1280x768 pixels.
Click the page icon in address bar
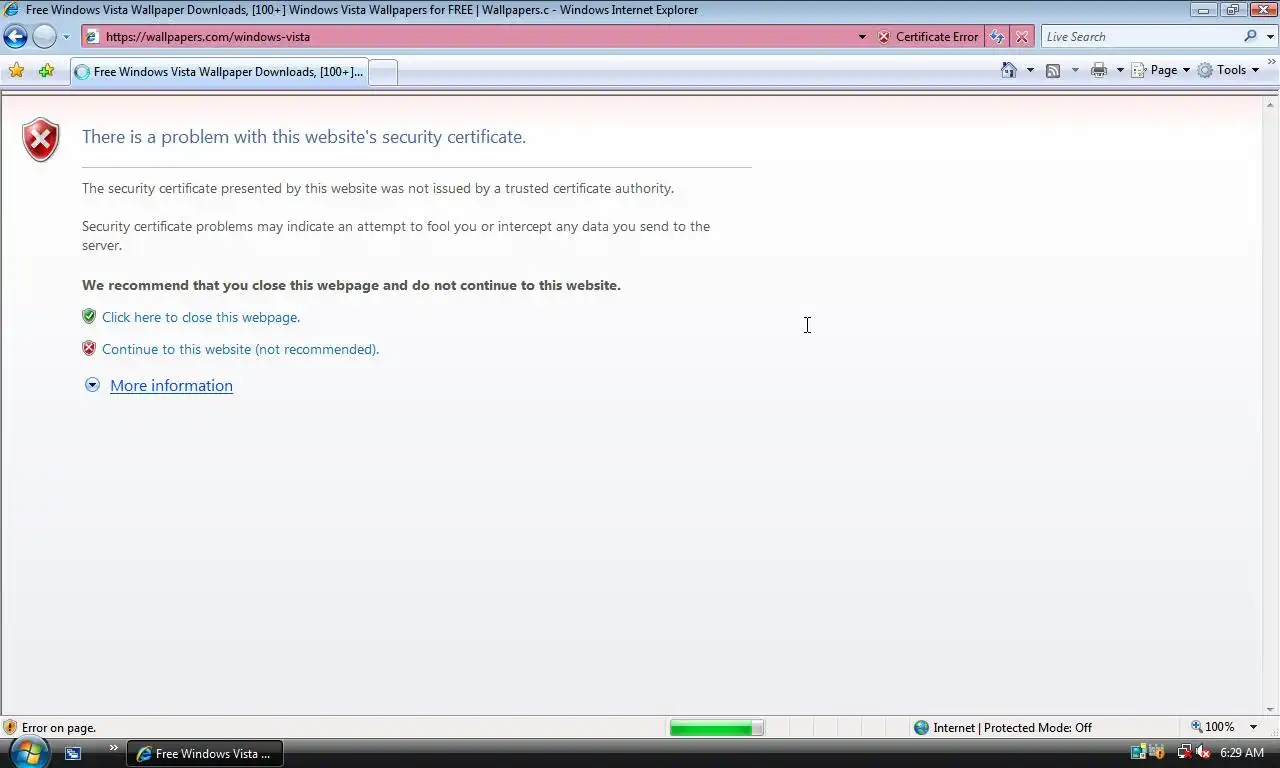coord(92,37)
